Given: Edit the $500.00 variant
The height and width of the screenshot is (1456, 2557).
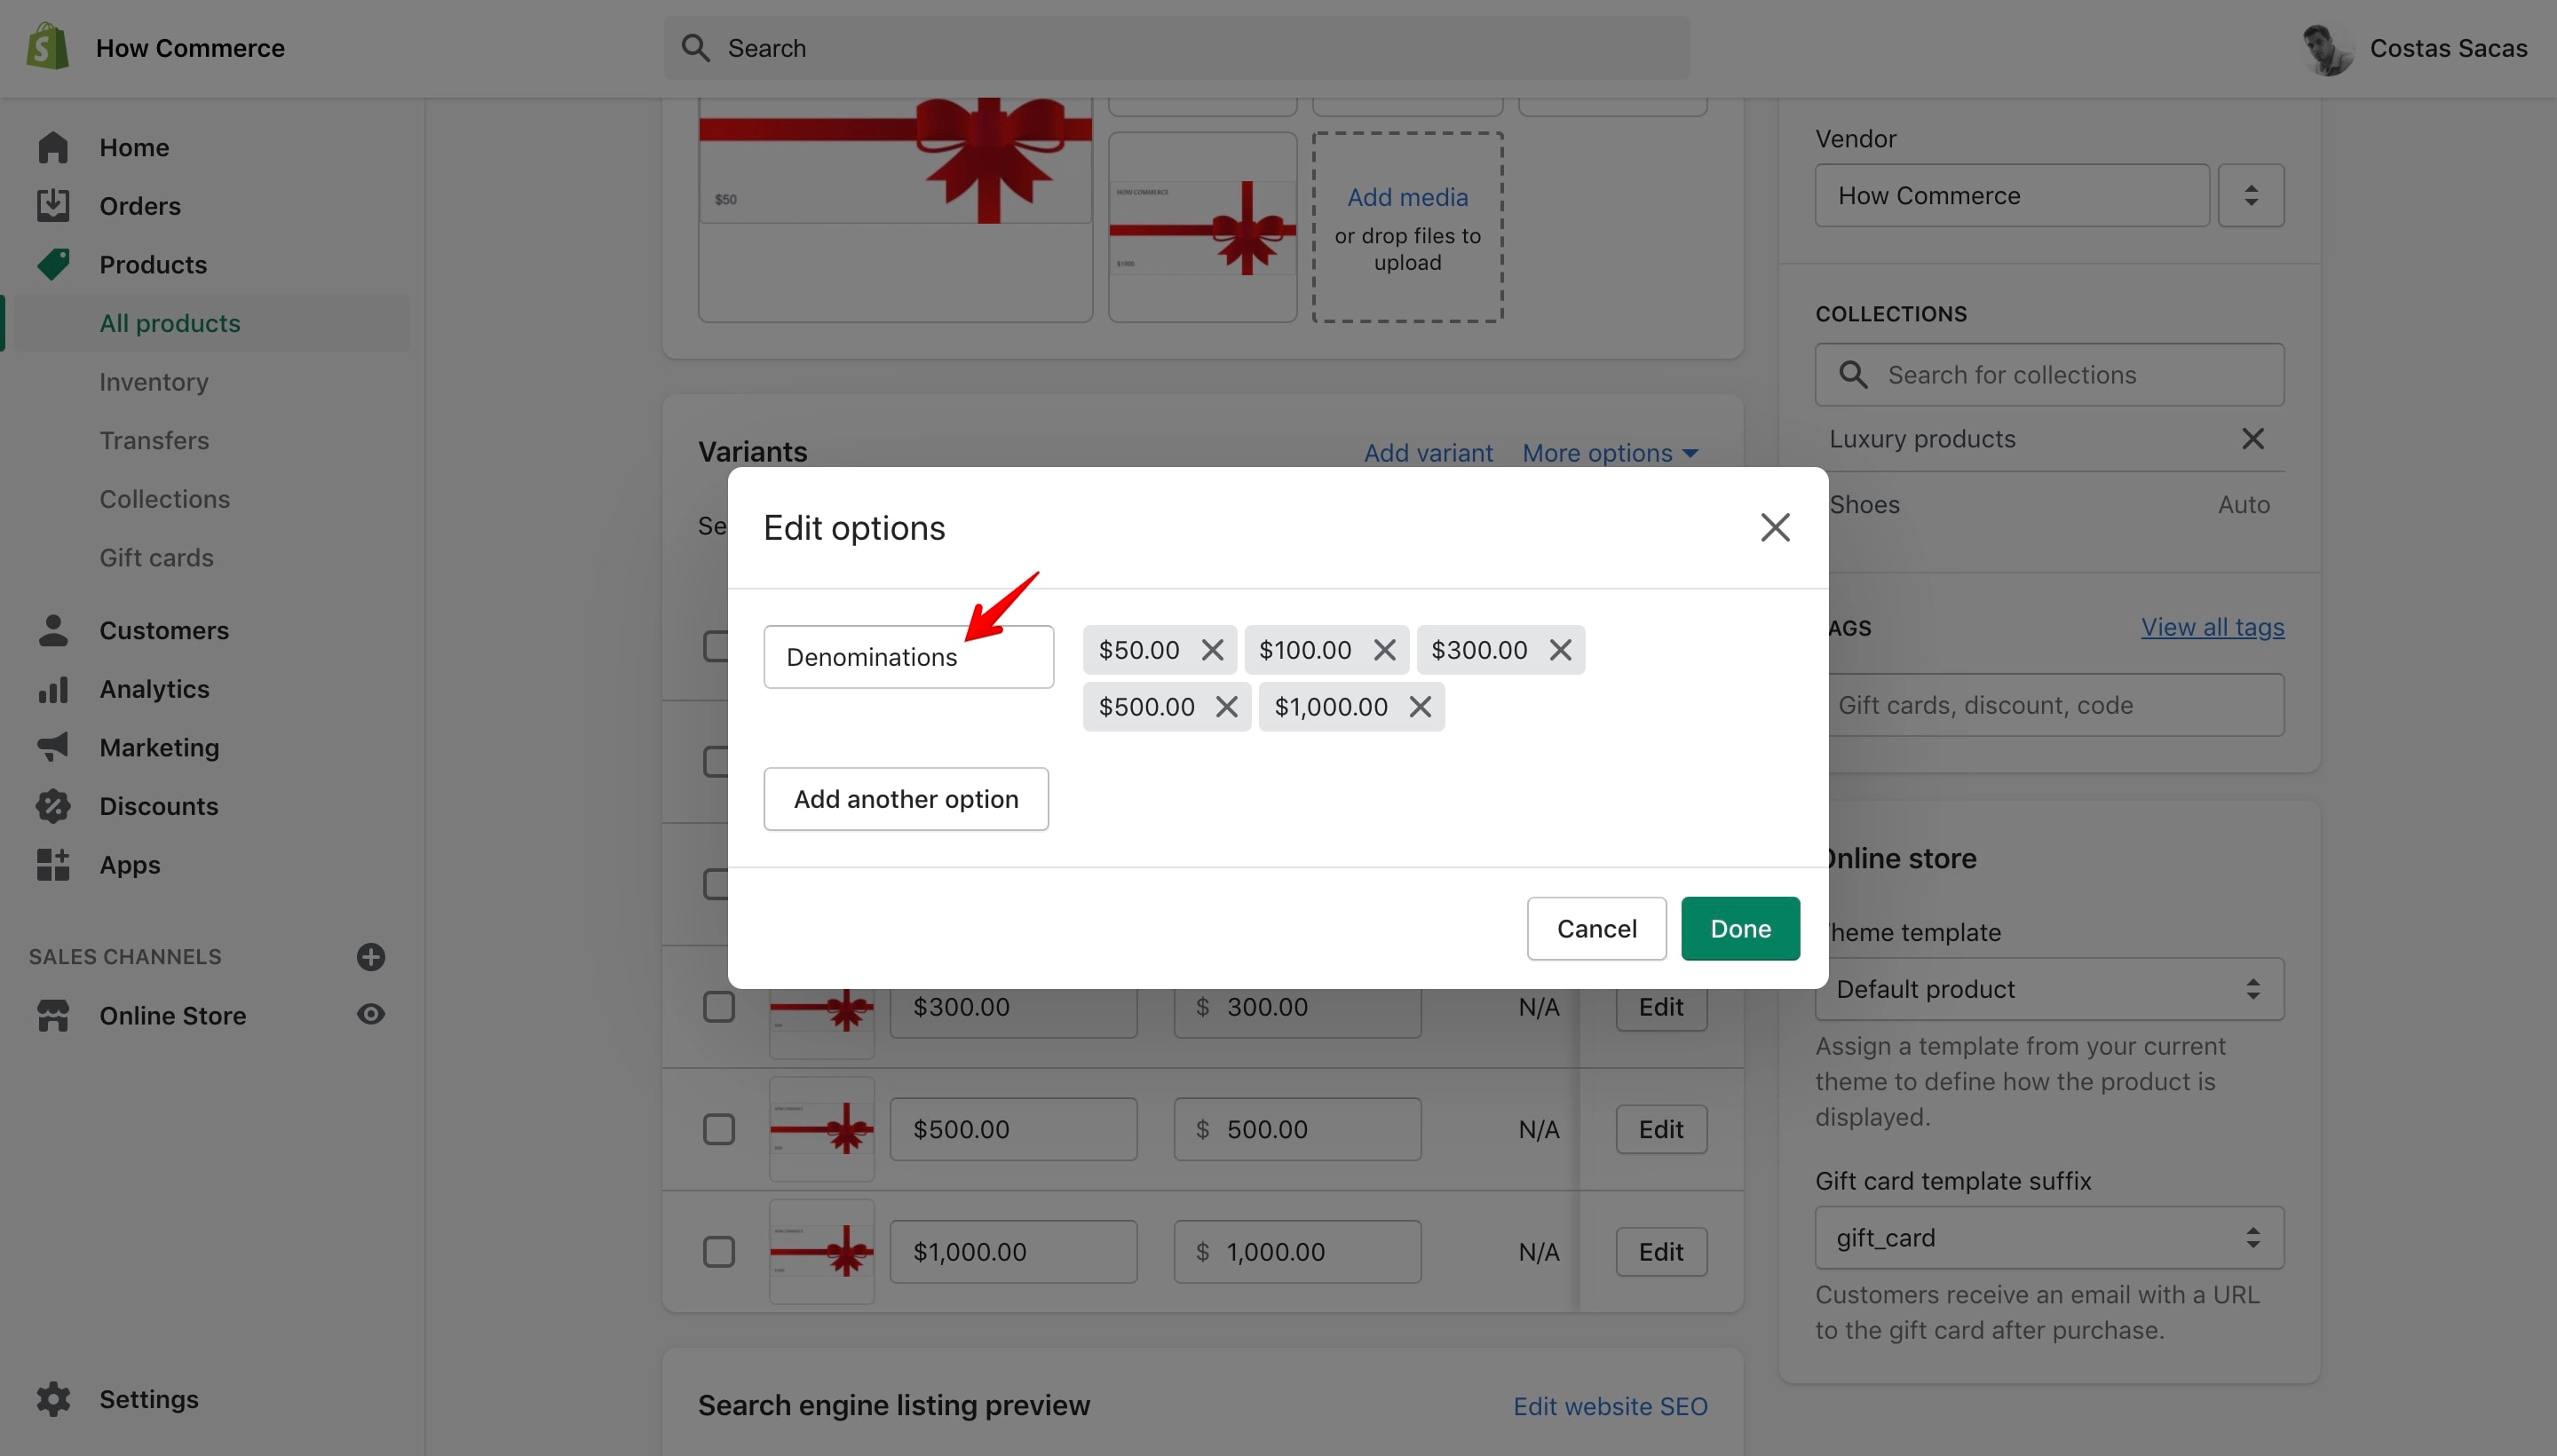Looking at the screenshot, I should point(1661,1130).
